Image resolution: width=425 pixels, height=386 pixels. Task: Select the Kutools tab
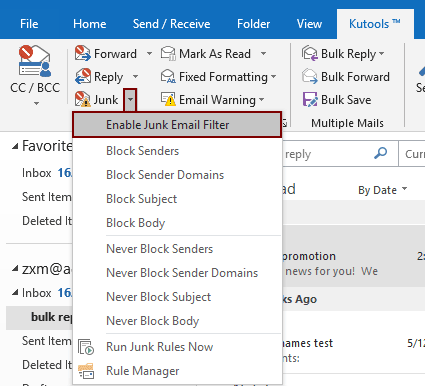[375, 24]
